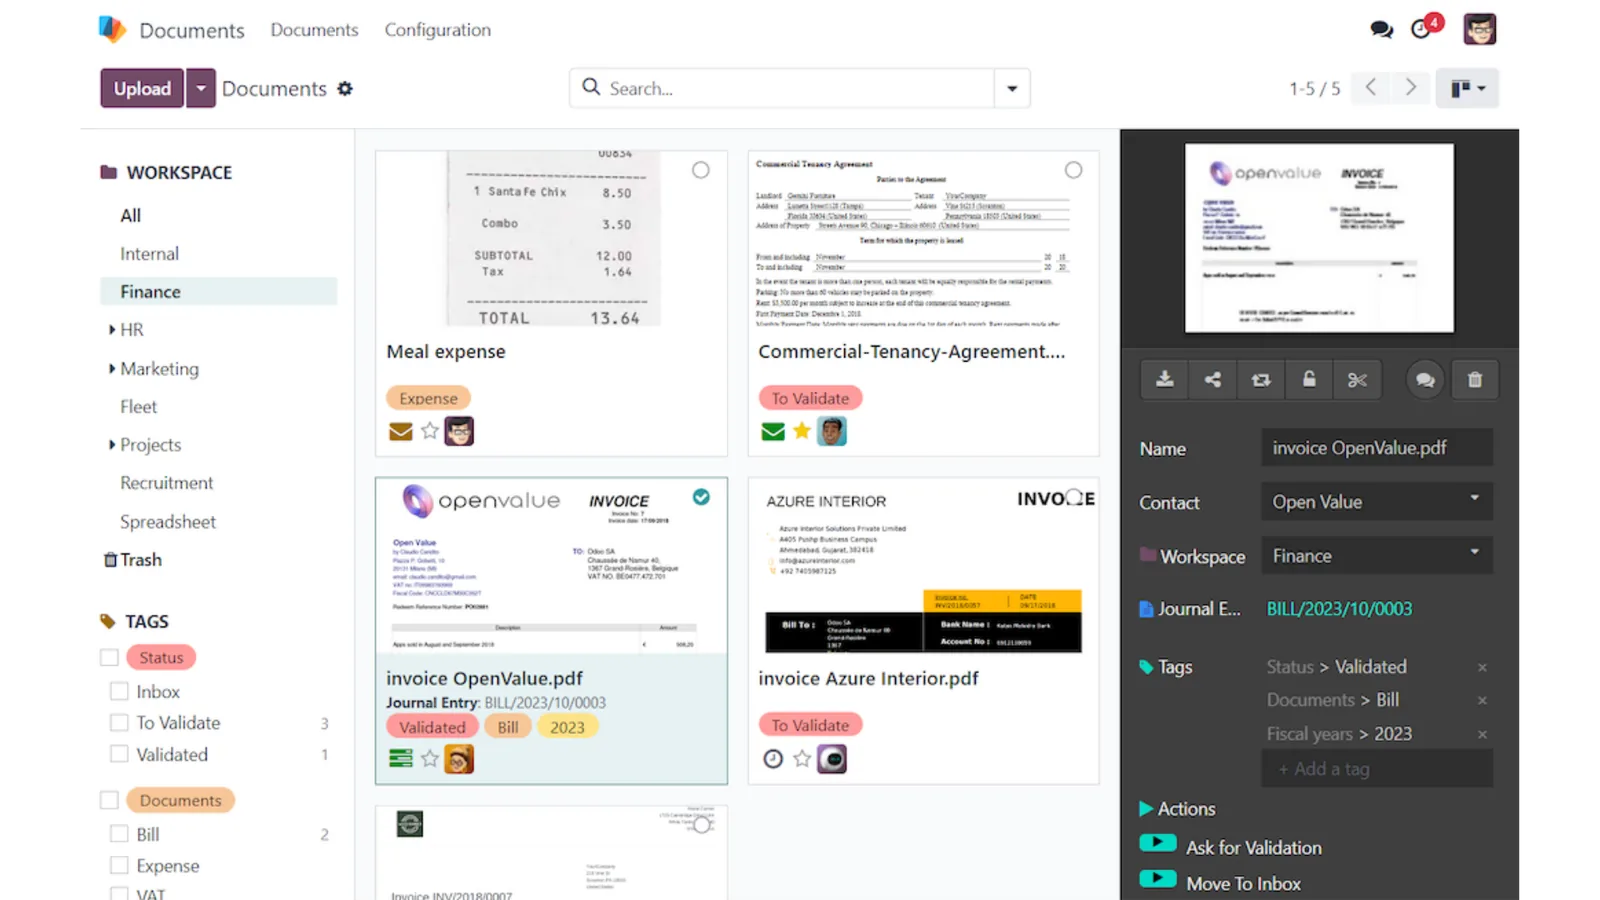Click the envelope icon on Meal expense
Screen dimensions: 1600x900
401,432
